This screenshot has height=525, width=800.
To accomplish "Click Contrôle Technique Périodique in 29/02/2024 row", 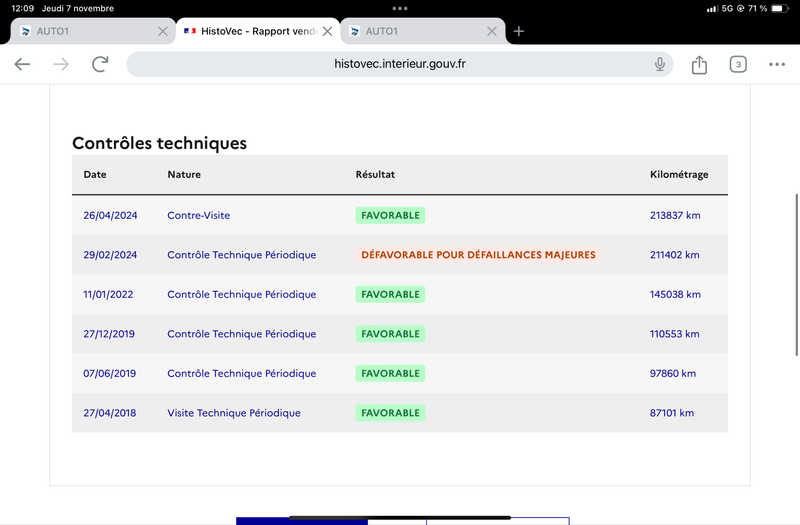I will tap(242, 255).
